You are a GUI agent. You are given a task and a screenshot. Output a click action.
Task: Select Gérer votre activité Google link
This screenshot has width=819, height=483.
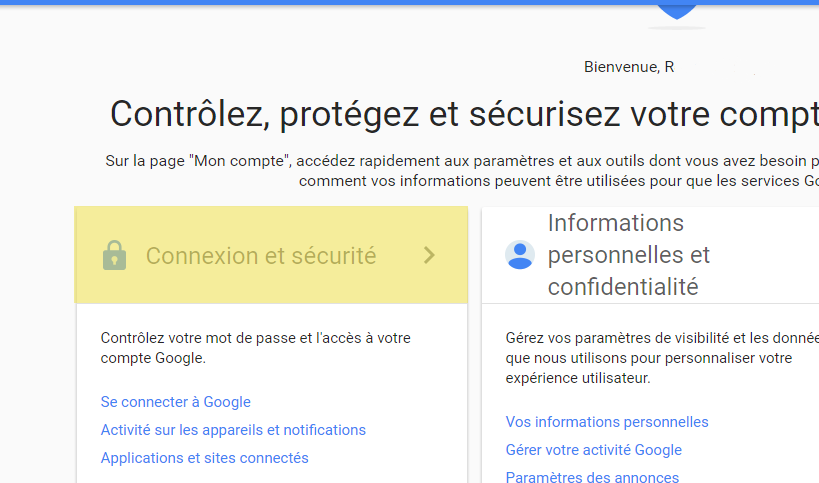(x=594, y=450)
